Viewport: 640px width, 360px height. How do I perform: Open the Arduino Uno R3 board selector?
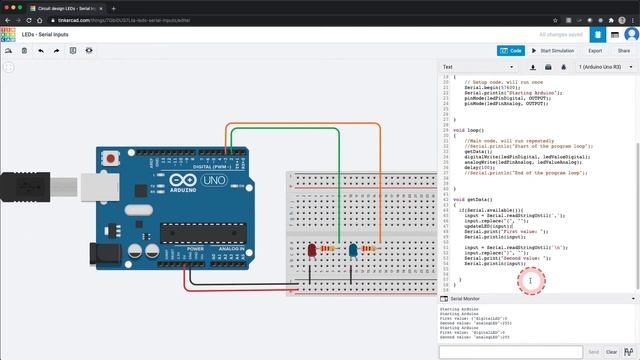[x=606, y=67]
